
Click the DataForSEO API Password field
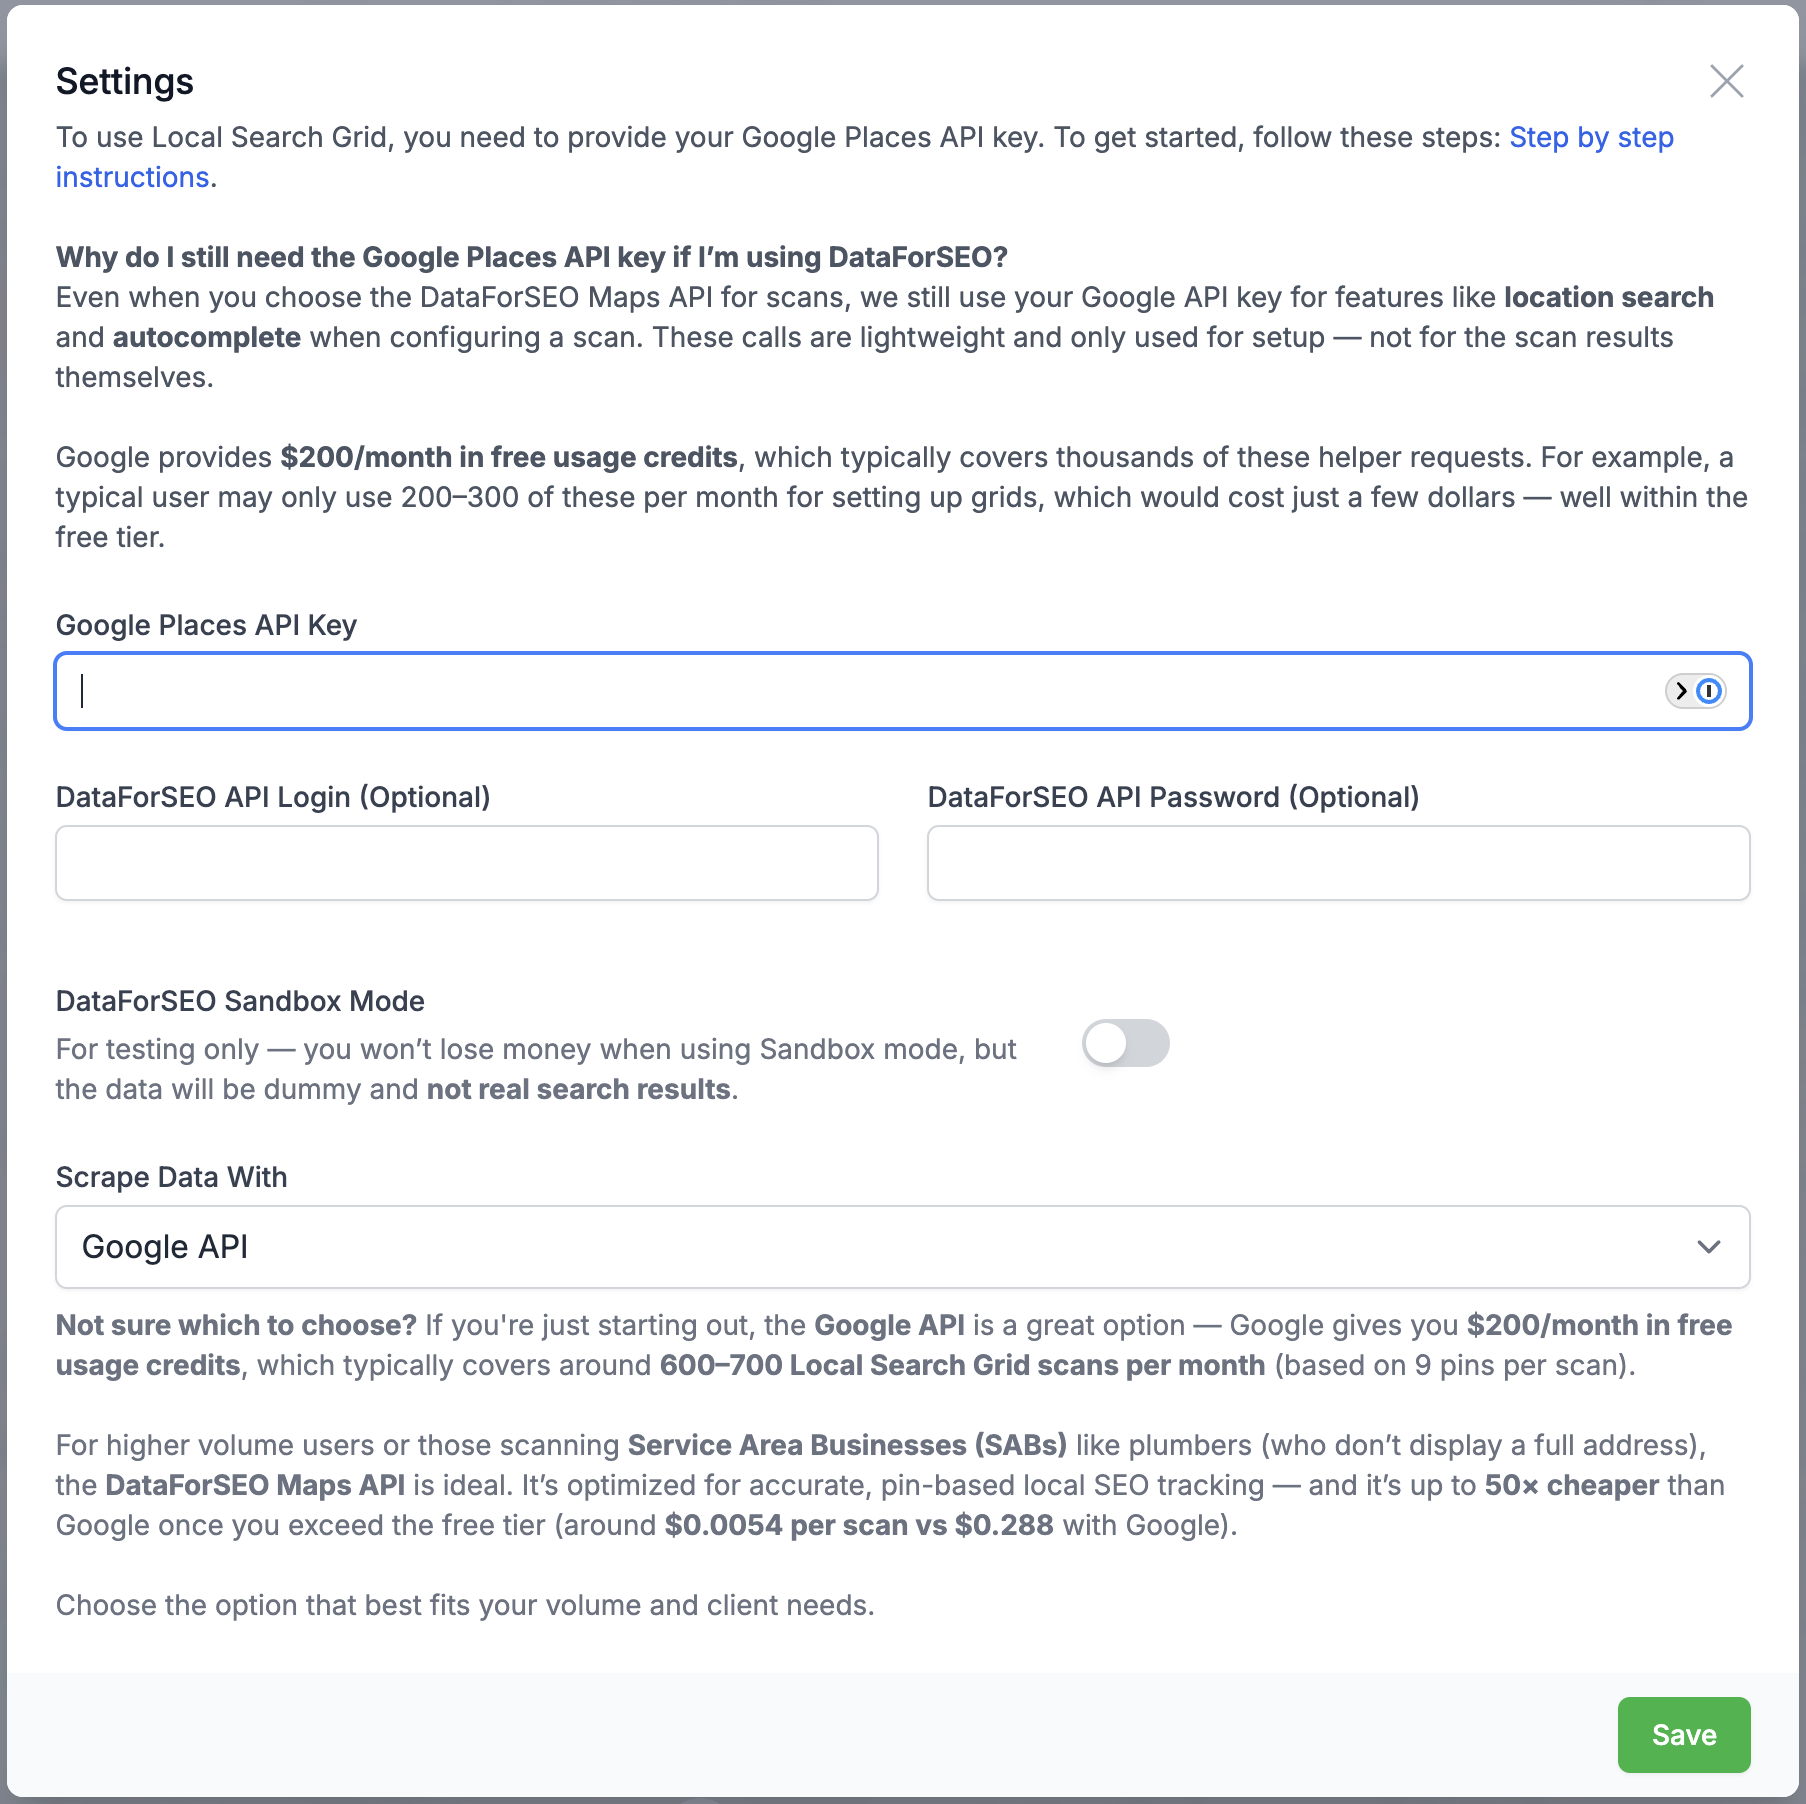(x=1337, y=862)
